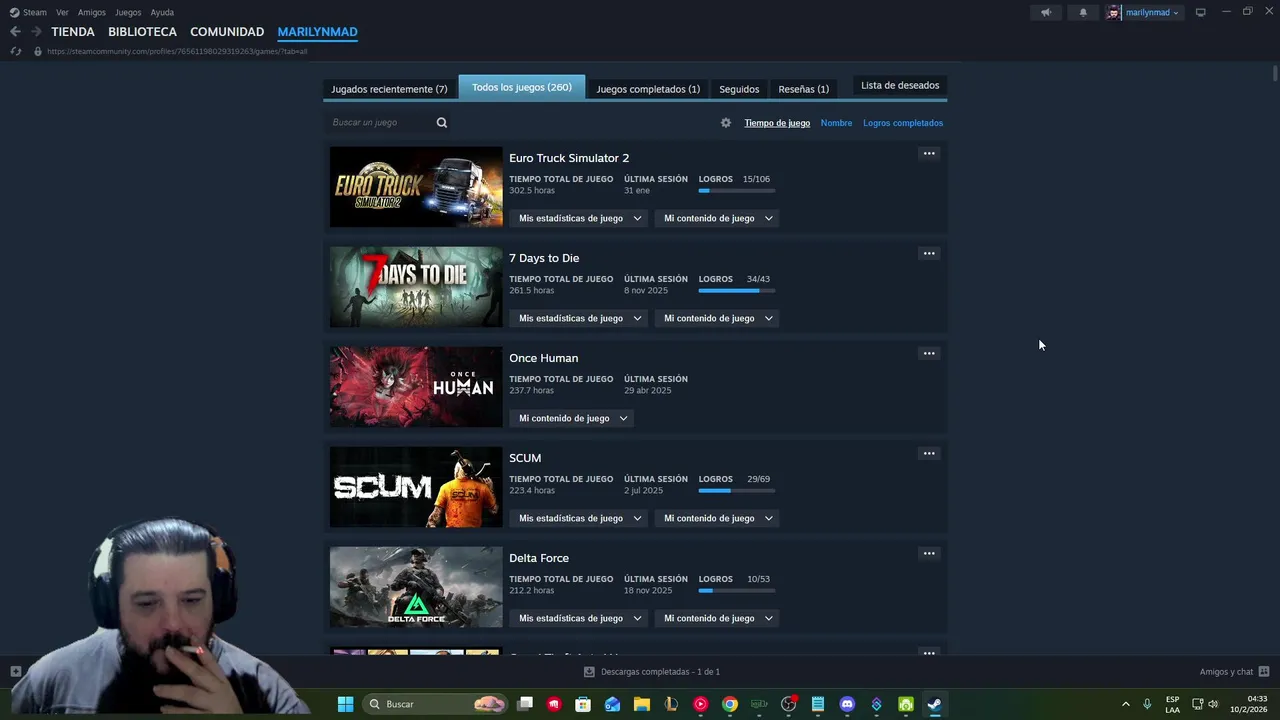Image resolution: width=1280 pixels, height=720 pixels.
Task: Open MARILYNMAD profile navigation item
Action: [317, 32]
